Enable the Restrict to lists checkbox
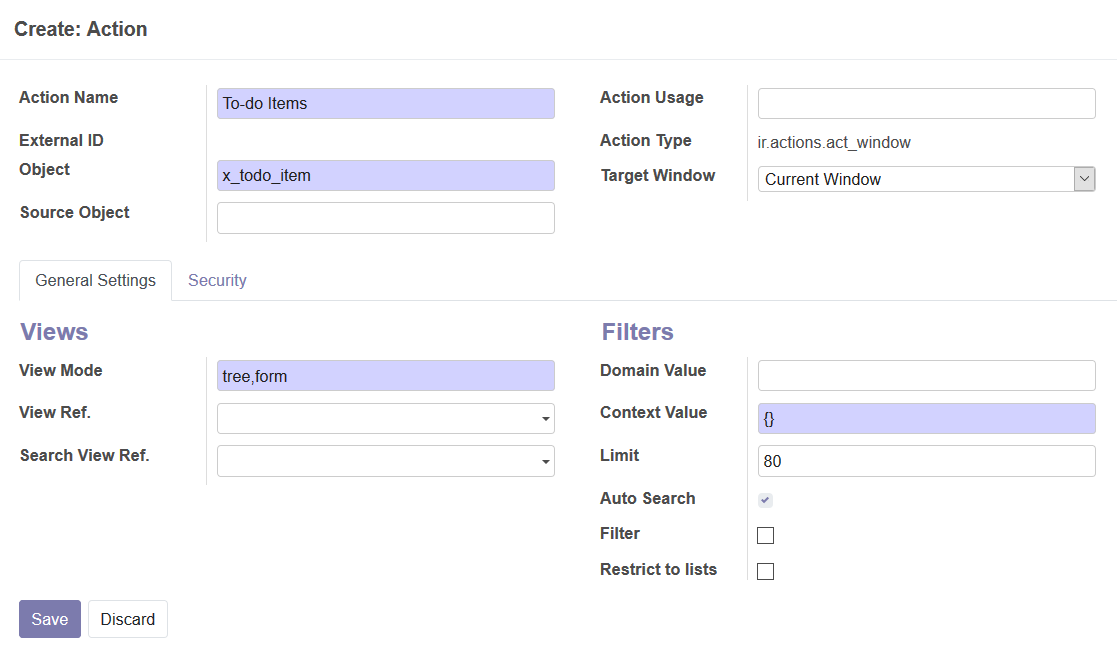1117x661 pixels. [765, 571]
